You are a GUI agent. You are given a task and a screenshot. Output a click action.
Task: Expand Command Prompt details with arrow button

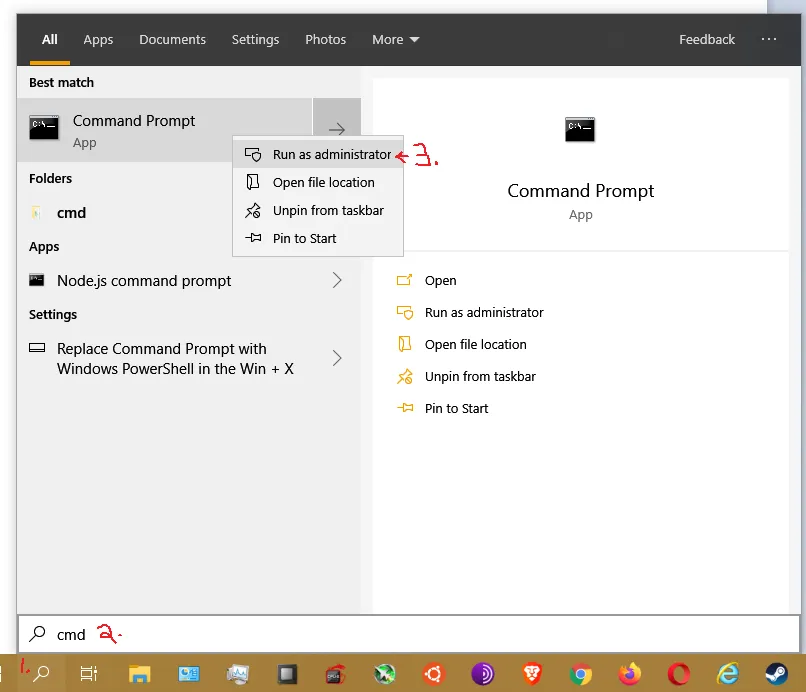coord(337,129)
